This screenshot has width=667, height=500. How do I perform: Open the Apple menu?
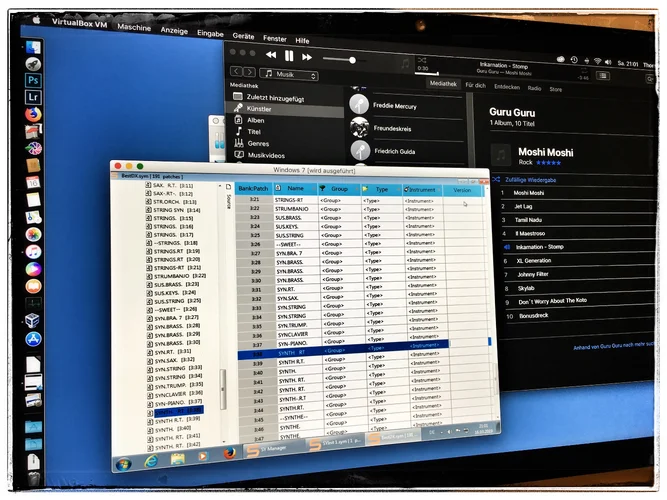(x=37, y=19)
